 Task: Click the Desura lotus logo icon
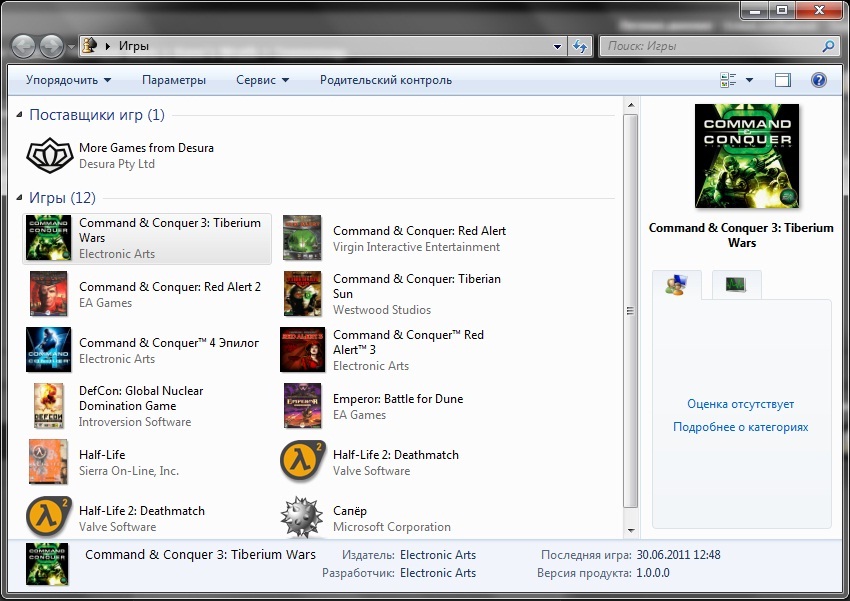tap(49, 156)
